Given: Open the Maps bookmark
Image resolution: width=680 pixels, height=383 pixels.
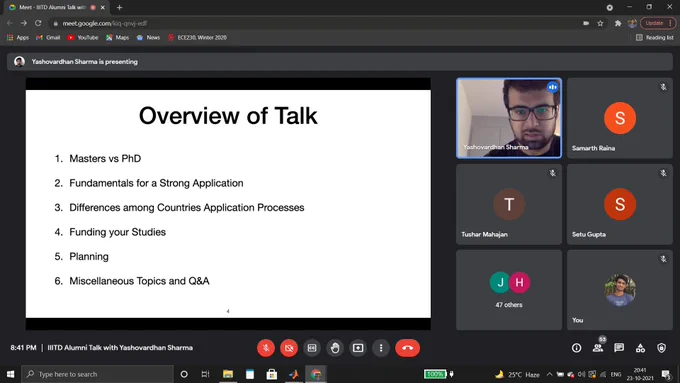Looking at the screenshot, I should [x=118, y=38].
